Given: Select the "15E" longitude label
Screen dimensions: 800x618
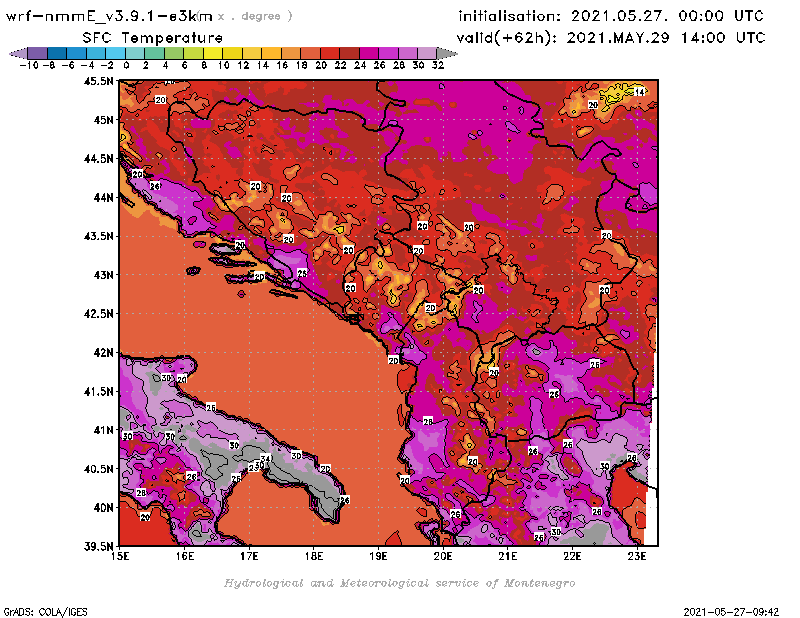Looking at the screenshot, I should tap(120, 556).
